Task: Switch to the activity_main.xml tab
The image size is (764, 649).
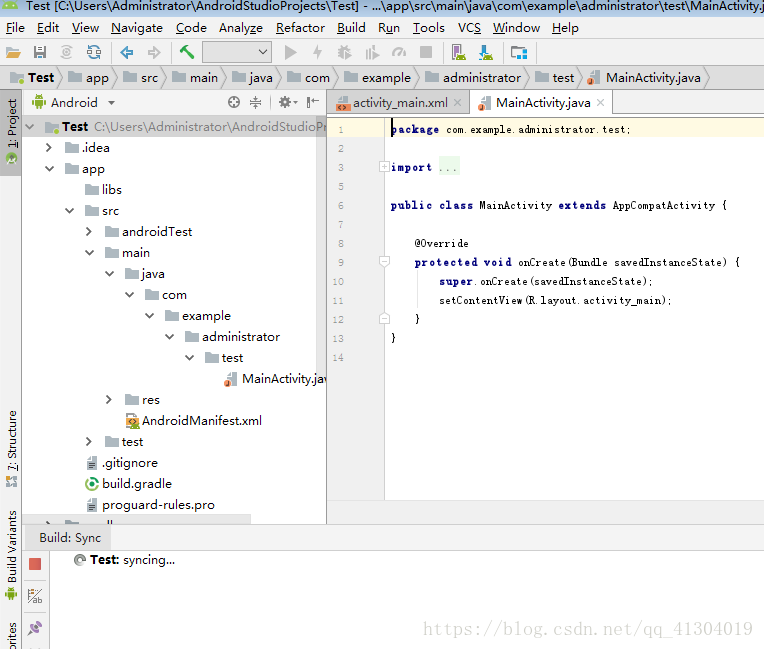Action: point(400,103)
